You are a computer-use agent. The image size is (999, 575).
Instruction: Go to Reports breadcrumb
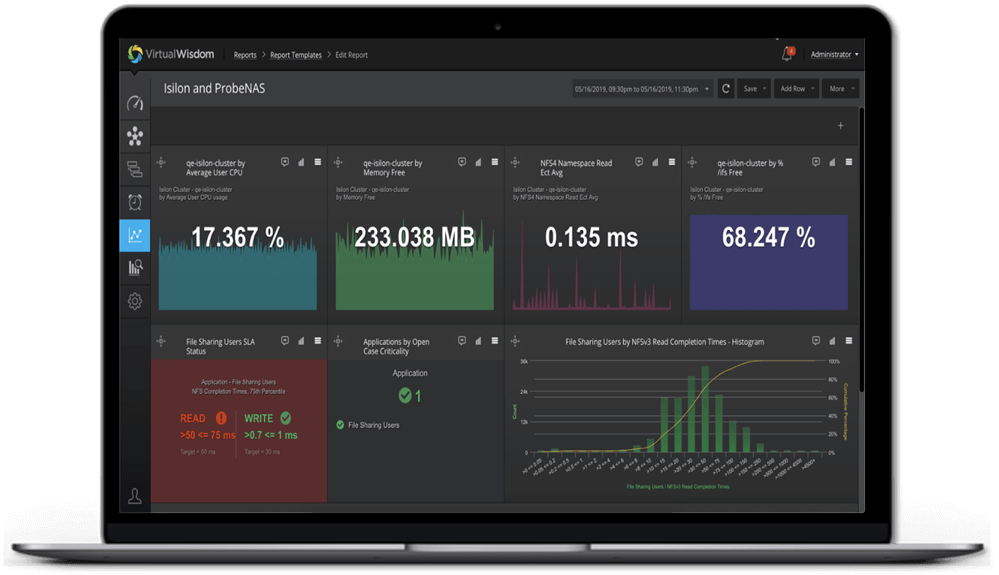click(245, 55)
